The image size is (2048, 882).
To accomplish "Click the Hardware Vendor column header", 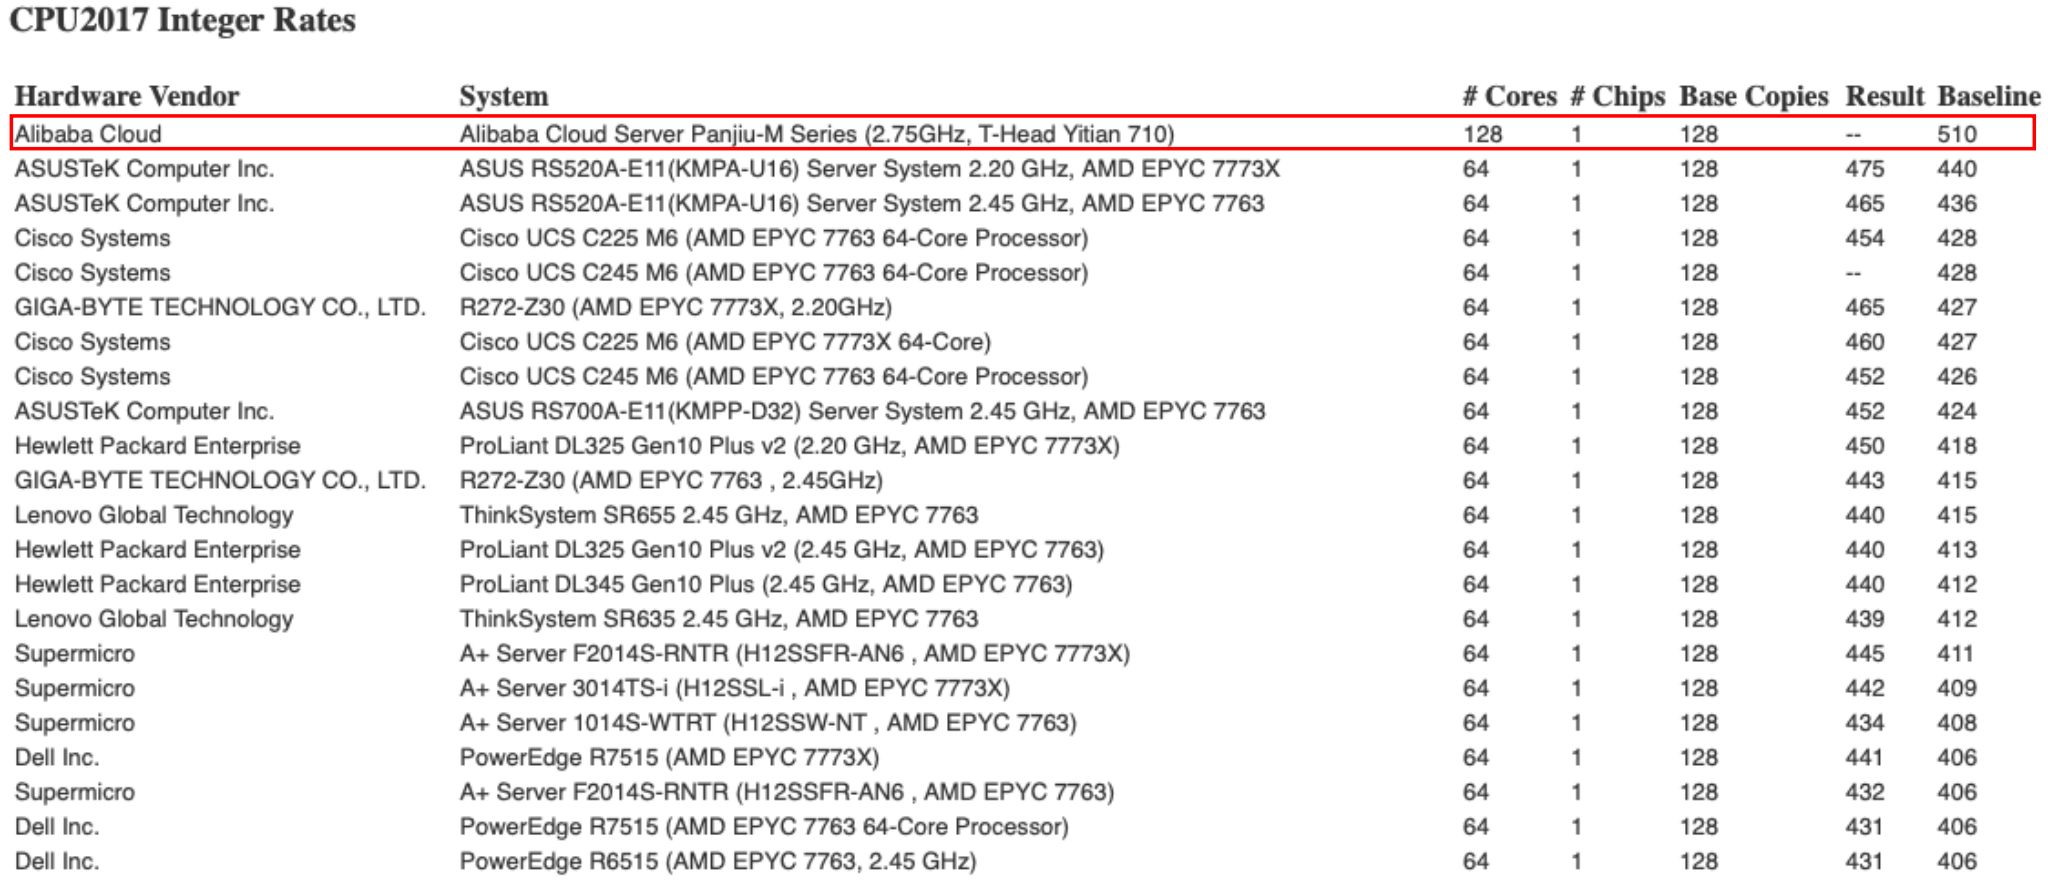I will (x=127, y=97).
